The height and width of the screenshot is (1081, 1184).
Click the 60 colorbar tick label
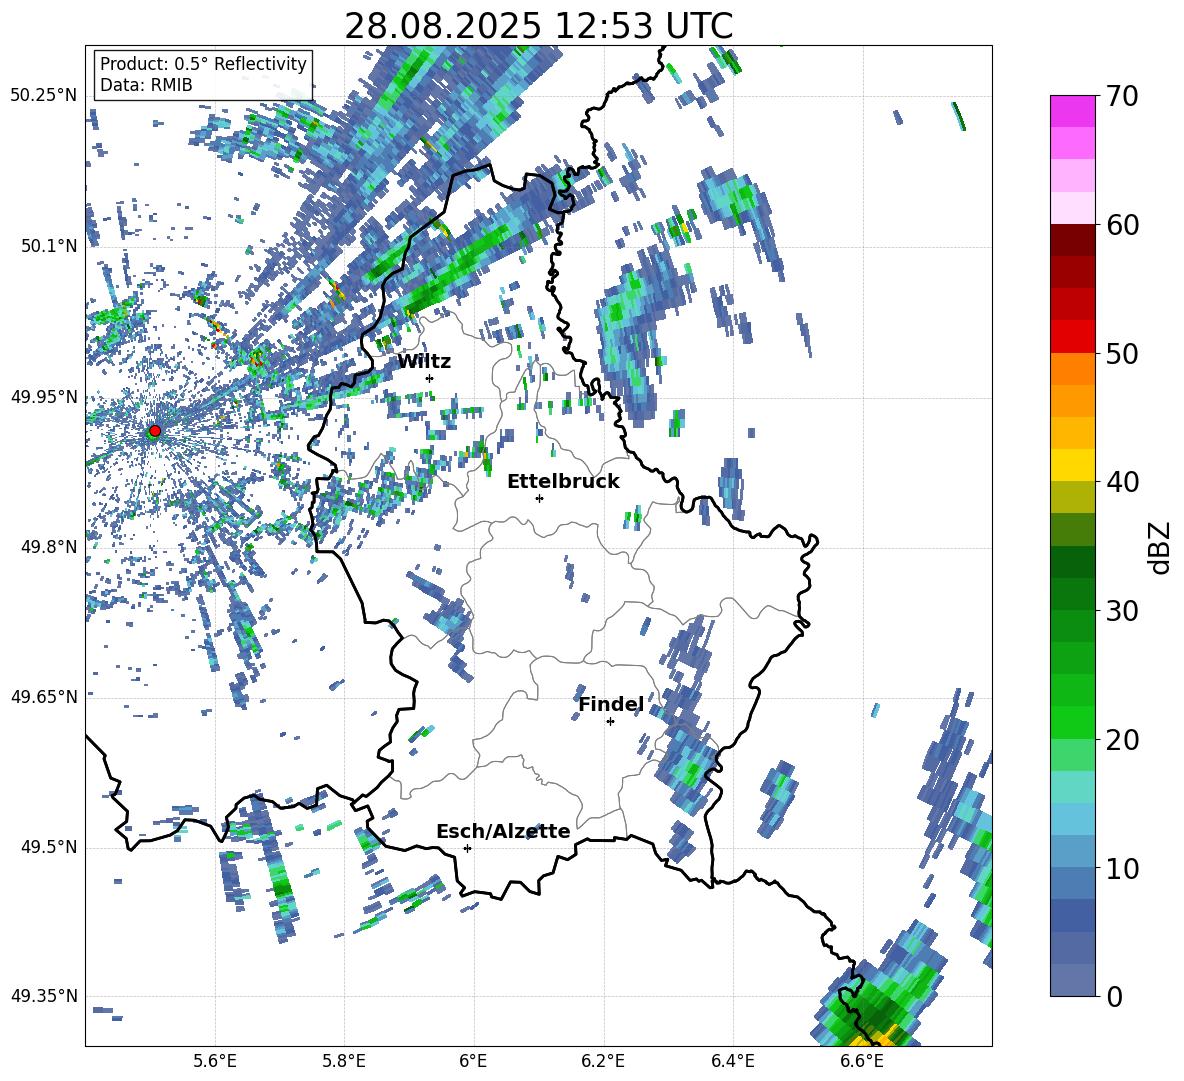1122,225
